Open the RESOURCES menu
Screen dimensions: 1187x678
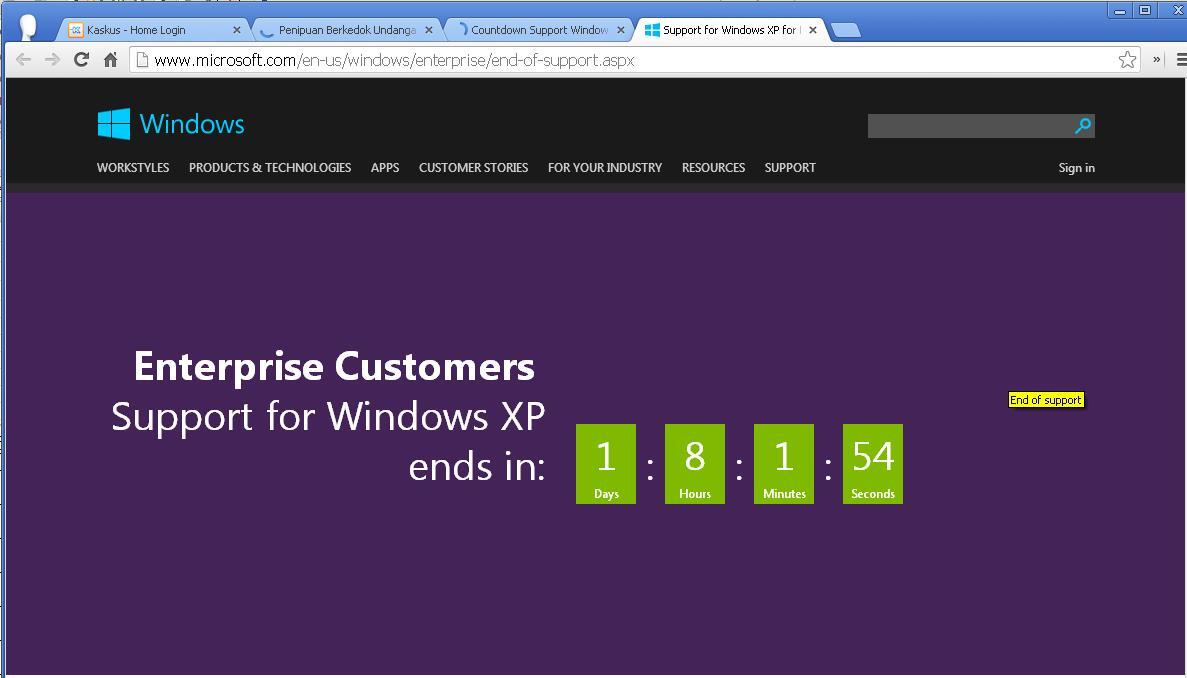coord(714,168)
